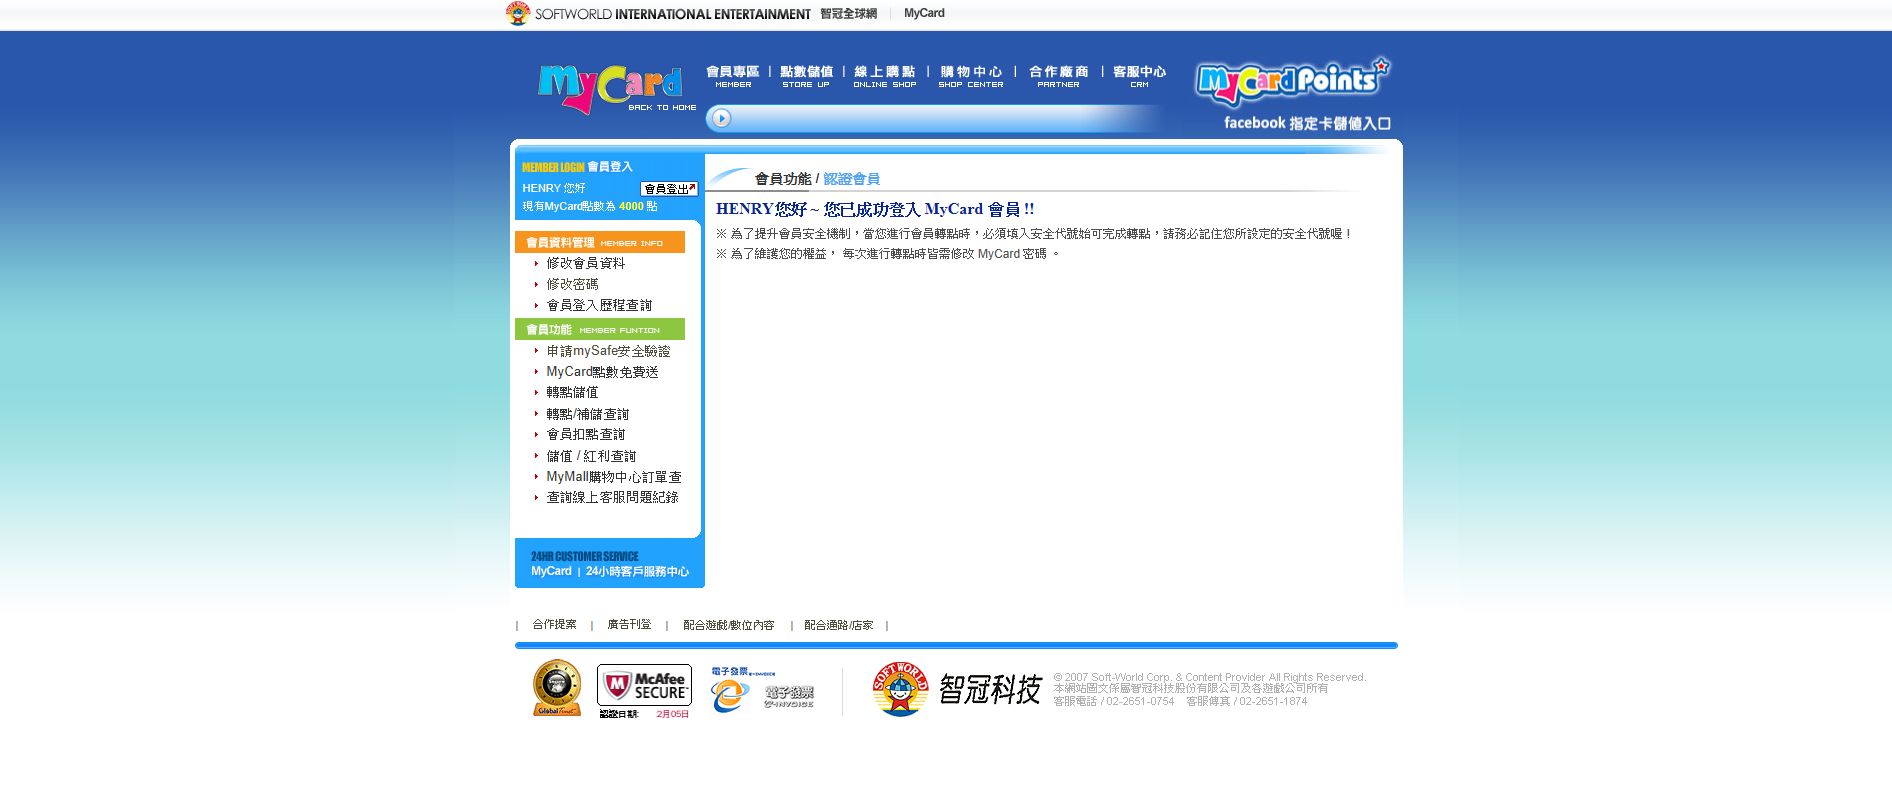Image resolution: width=1892 pixels, height=791 pixels.
Task: Click 廣告刊登 footer link
Action: 629,625
